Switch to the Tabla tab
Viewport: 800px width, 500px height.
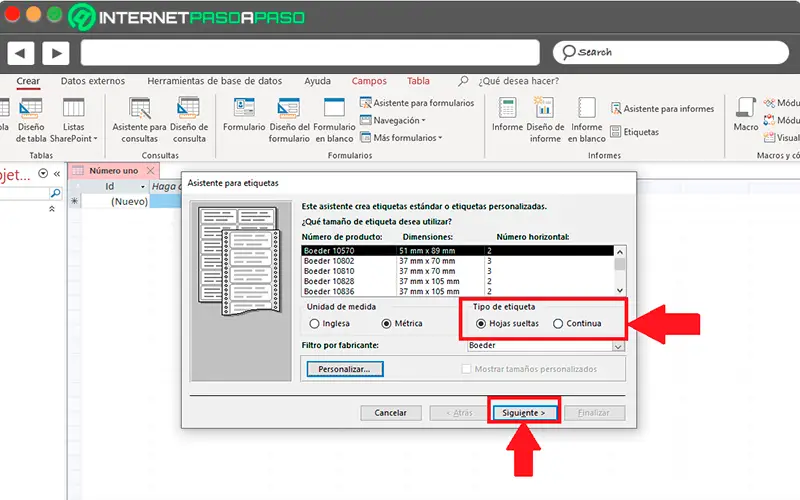(x=418, y=81)
